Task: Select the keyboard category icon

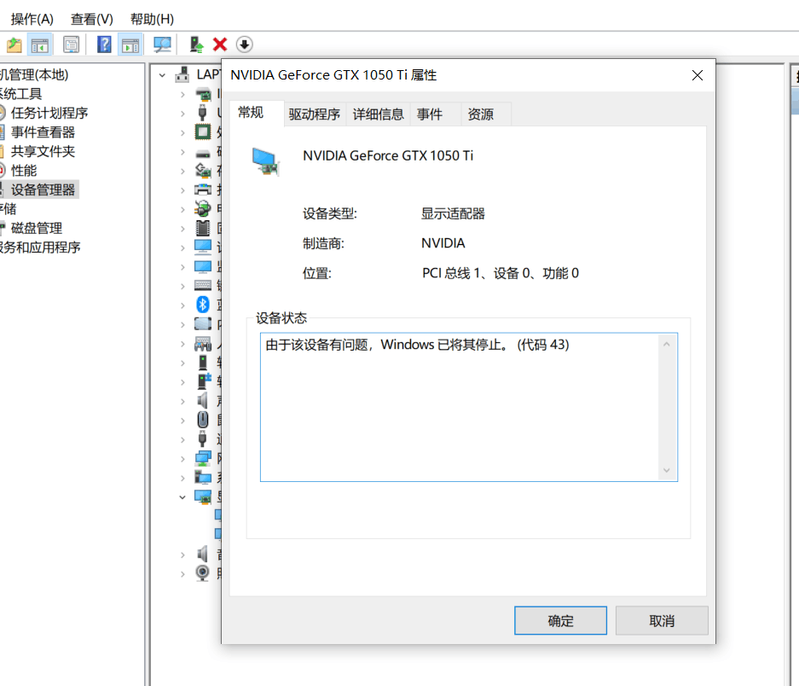Action: tap(203, 285)
